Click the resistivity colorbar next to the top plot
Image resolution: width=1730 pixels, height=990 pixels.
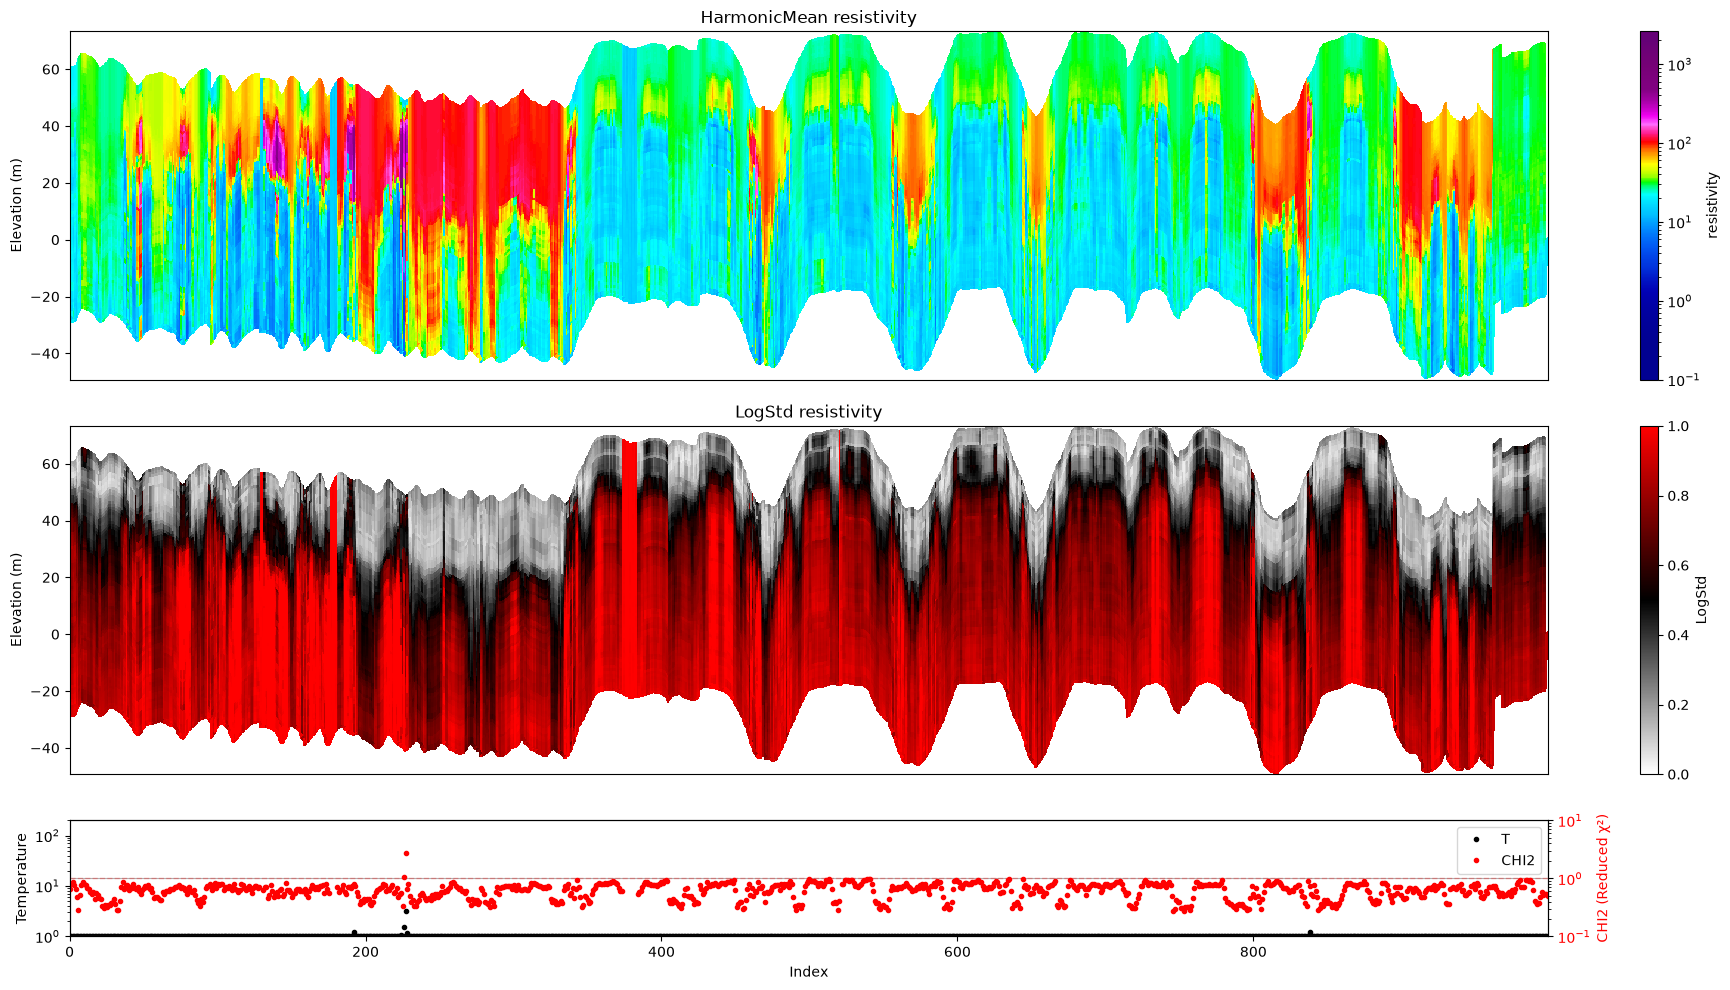tap(1649, 205)
